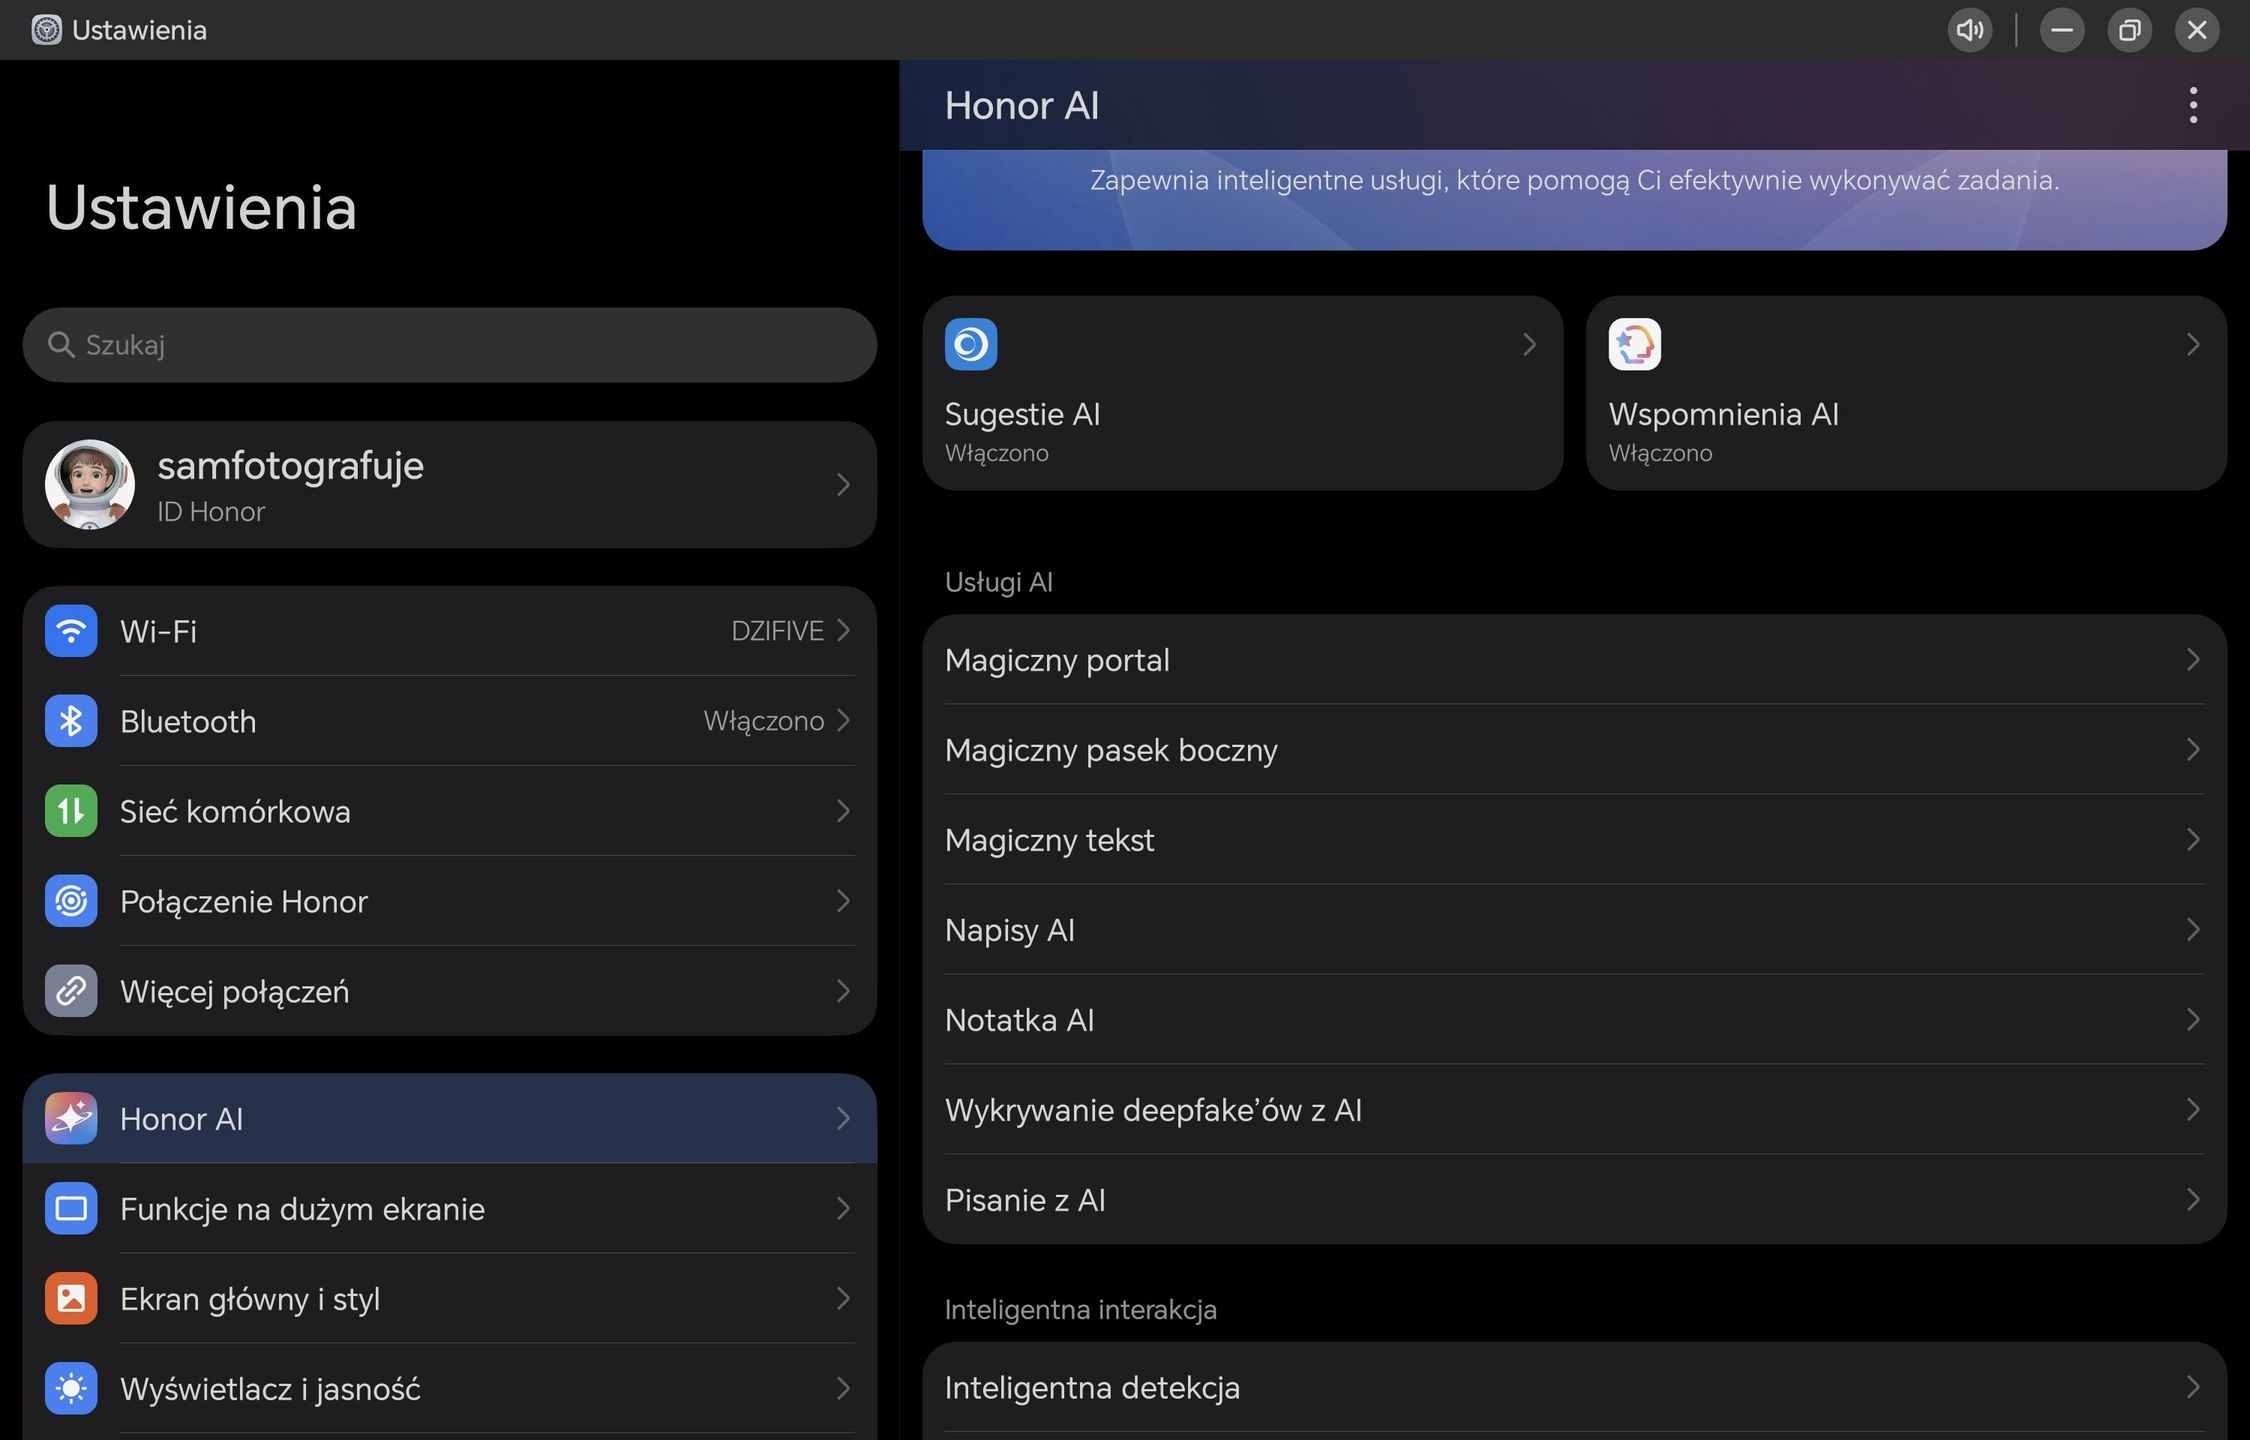Viewport: 2250px width, 1440px height.
Task: Click the Funkcje na dużym ekranie icon
Action: [71, 1208]
